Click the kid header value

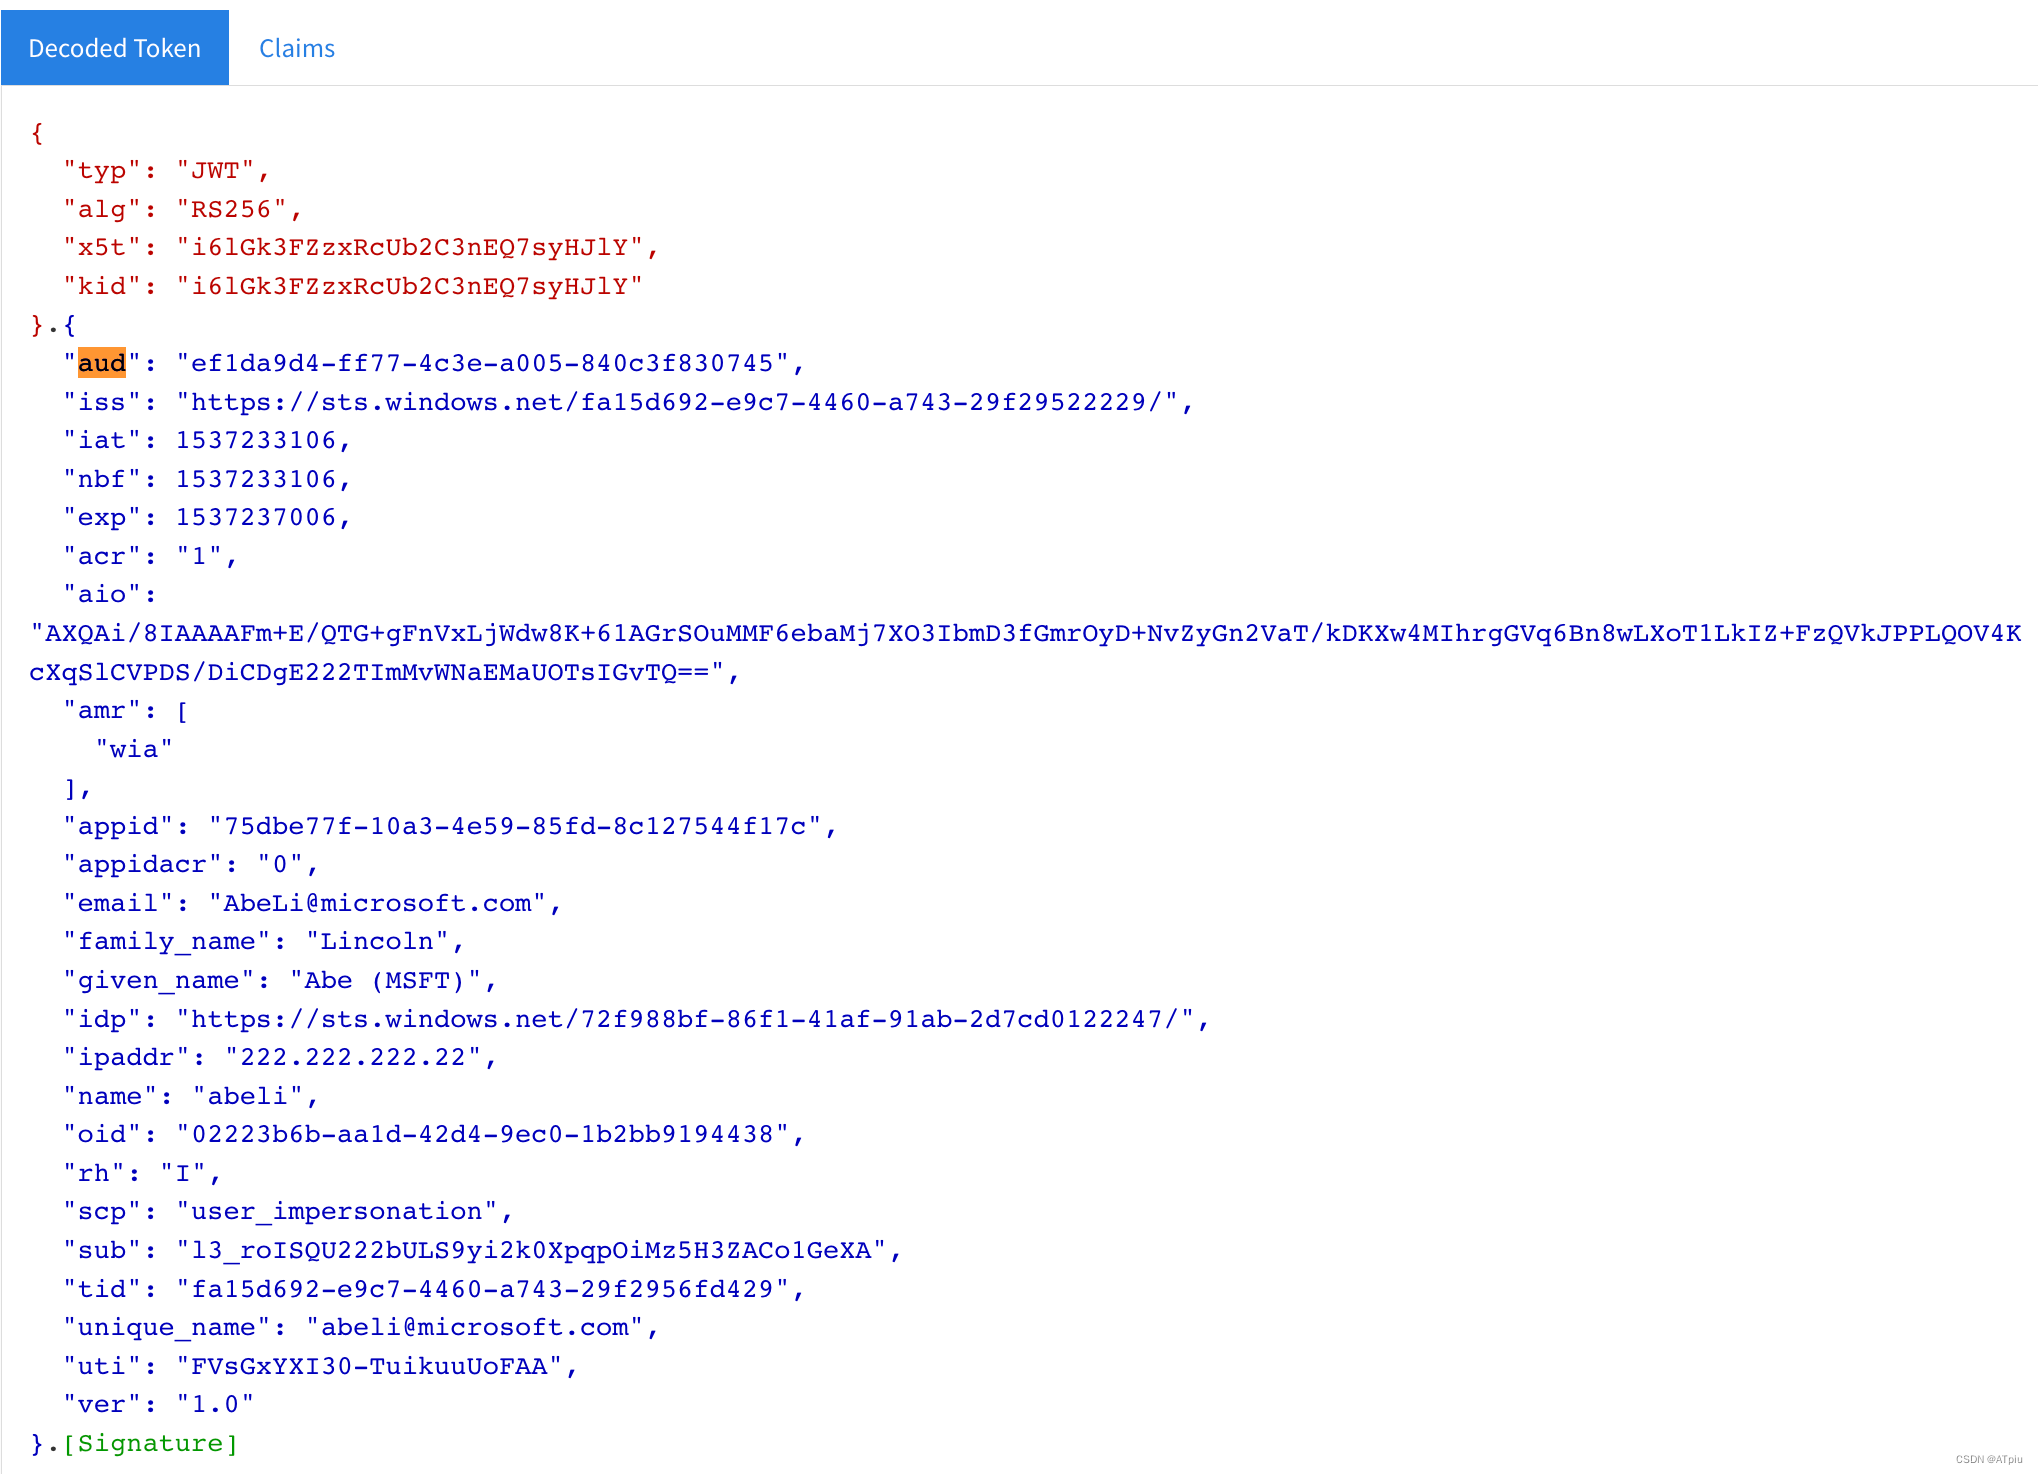409,286
